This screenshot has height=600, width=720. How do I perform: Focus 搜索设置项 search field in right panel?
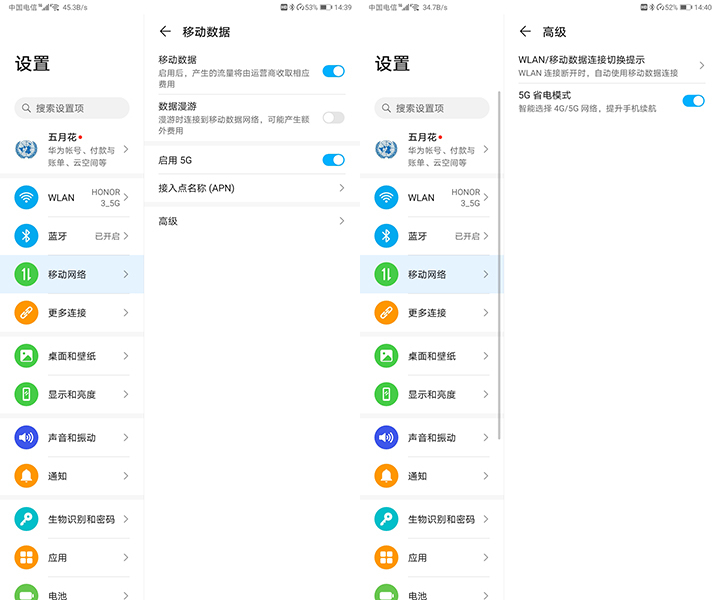point(432,108)
